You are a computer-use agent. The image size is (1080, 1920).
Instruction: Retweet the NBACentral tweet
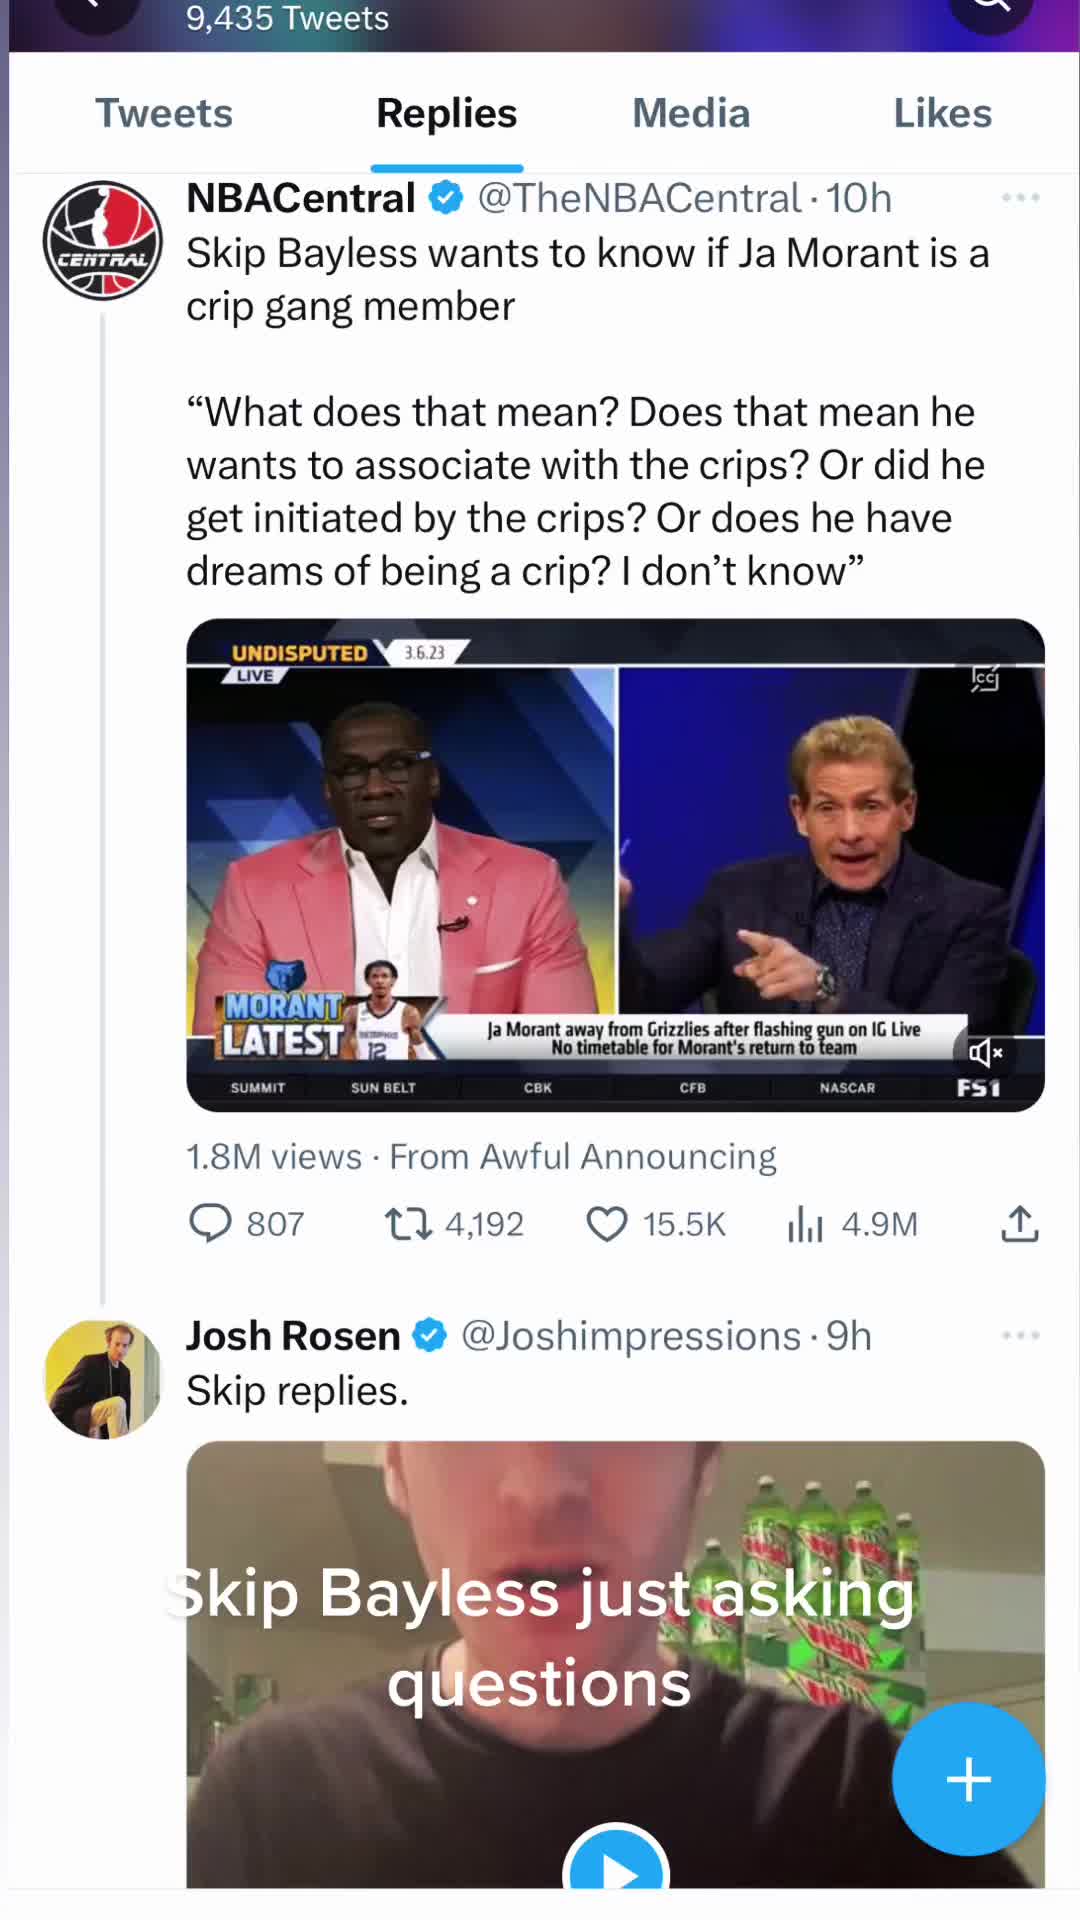[408, 1223]
